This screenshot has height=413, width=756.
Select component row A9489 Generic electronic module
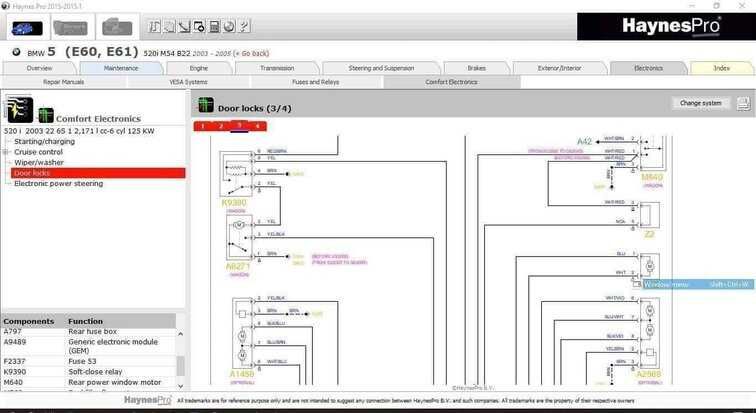tap(89, 346)
